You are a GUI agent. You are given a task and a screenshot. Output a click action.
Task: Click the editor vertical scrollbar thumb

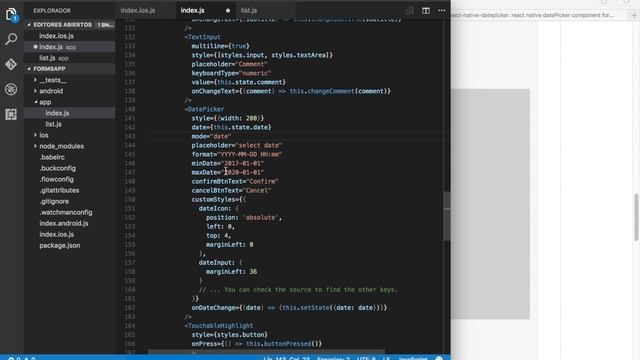click(447, 216)
